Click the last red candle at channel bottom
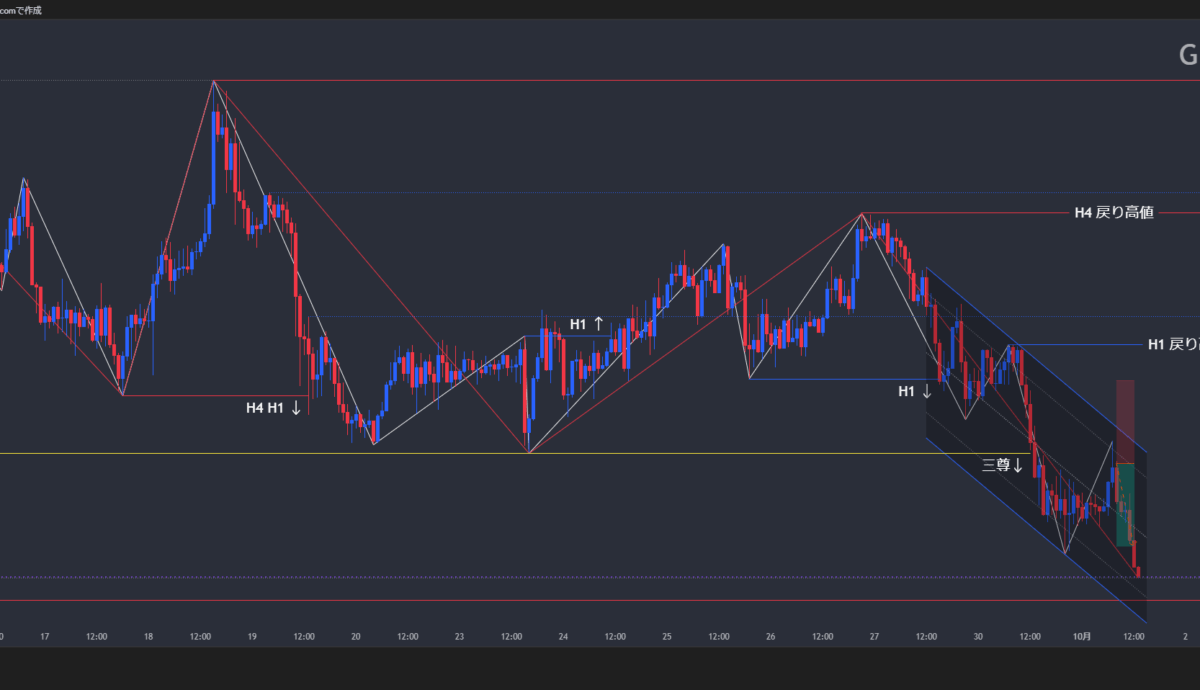1200x690 pixels. tap(1139, 571)
